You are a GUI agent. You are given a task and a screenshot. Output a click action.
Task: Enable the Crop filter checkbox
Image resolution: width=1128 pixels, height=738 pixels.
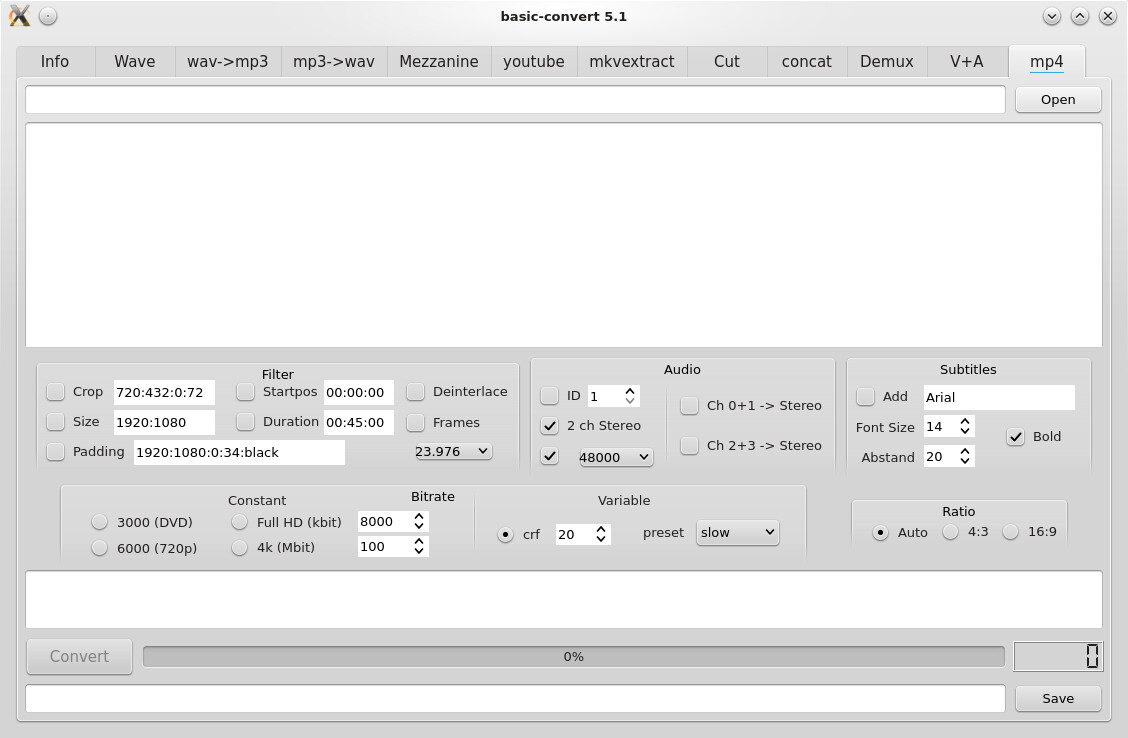point(55,392)
